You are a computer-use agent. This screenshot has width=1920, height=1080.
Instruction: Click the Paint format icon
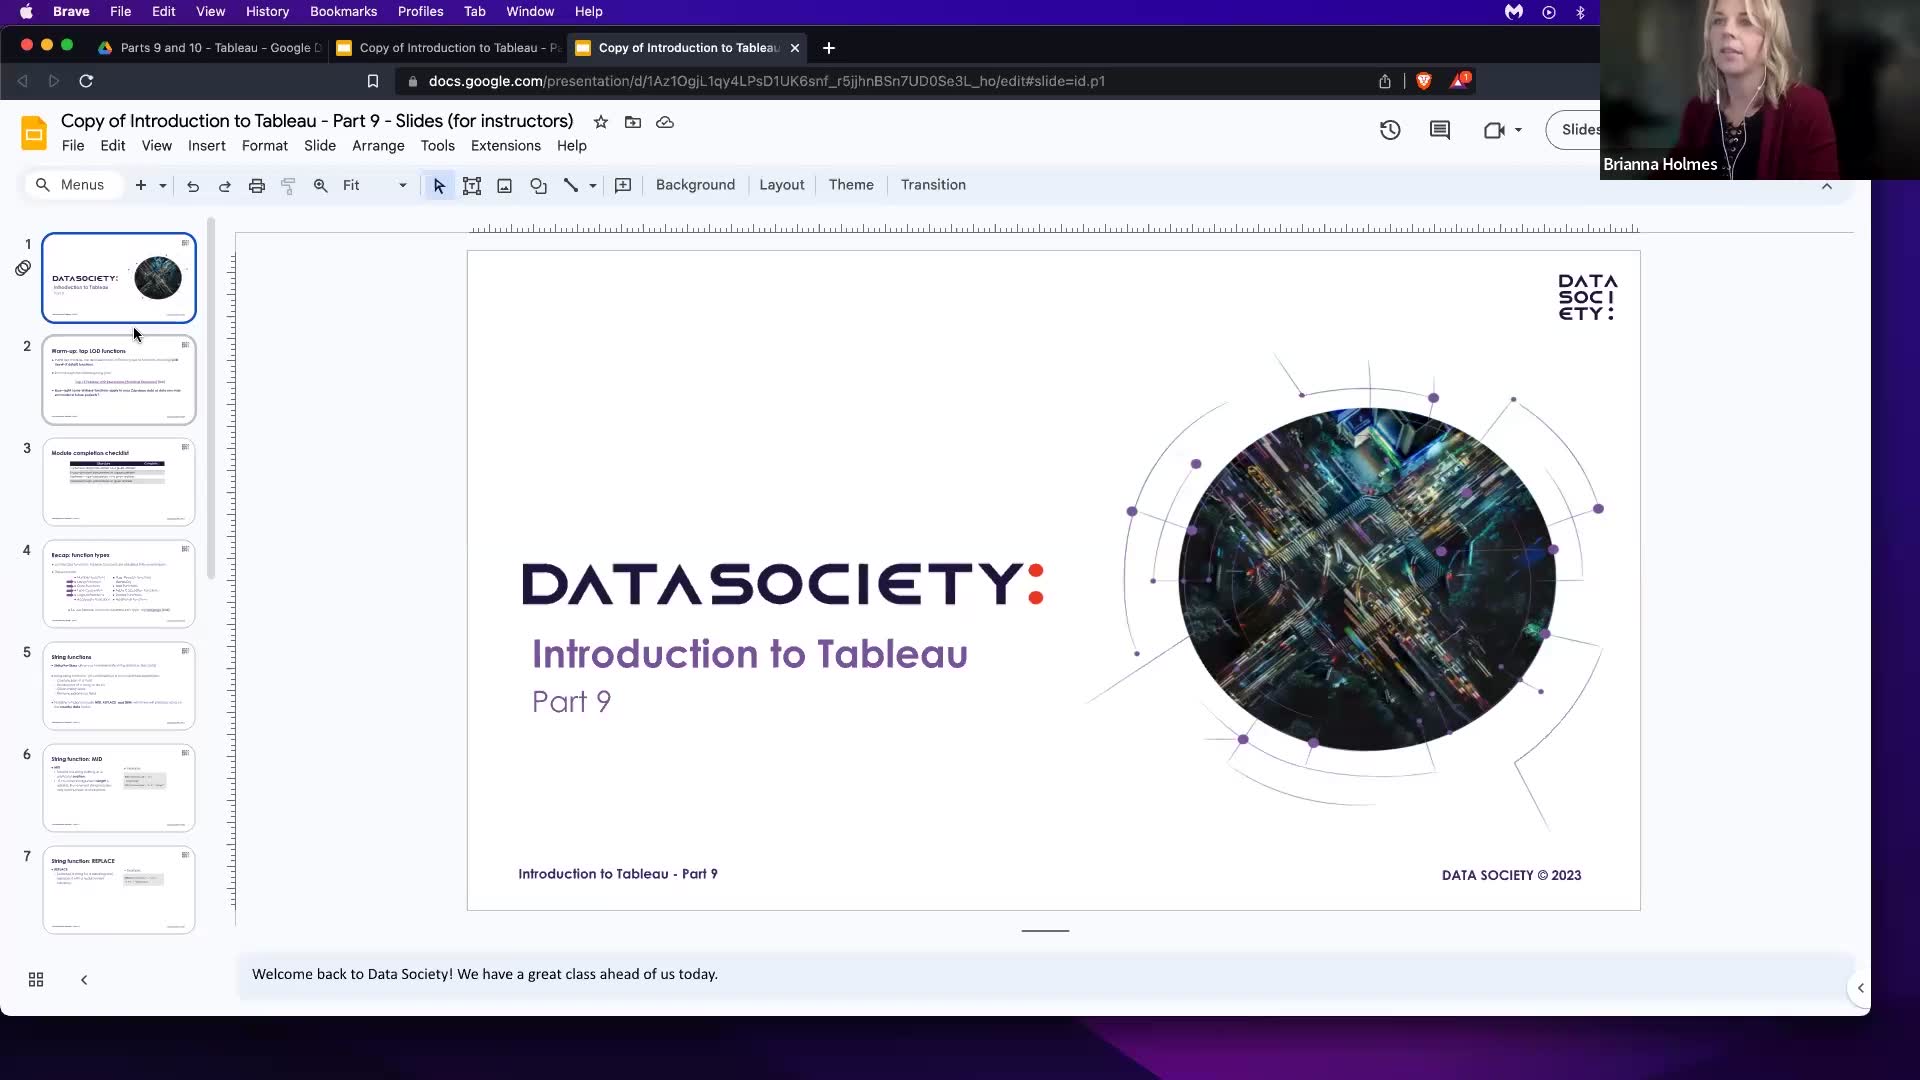click(288, 186)
